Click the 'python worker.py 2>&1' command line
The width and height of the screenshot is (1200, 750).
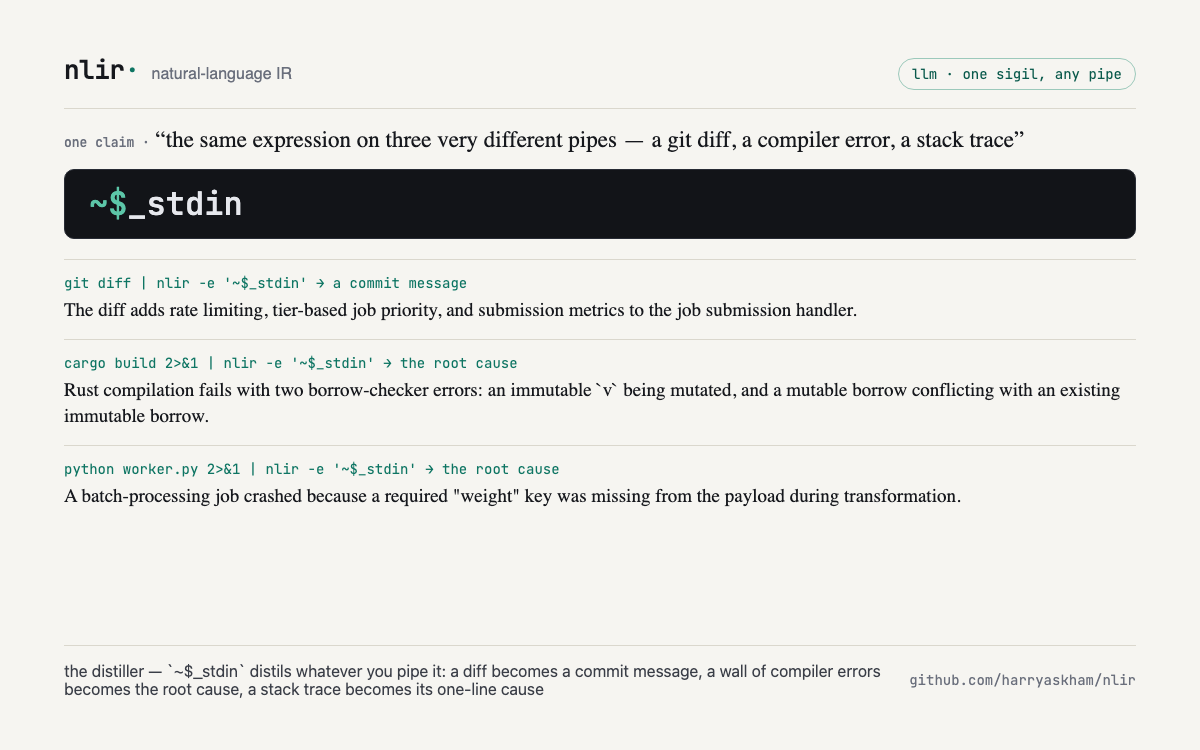click(311, 469)
